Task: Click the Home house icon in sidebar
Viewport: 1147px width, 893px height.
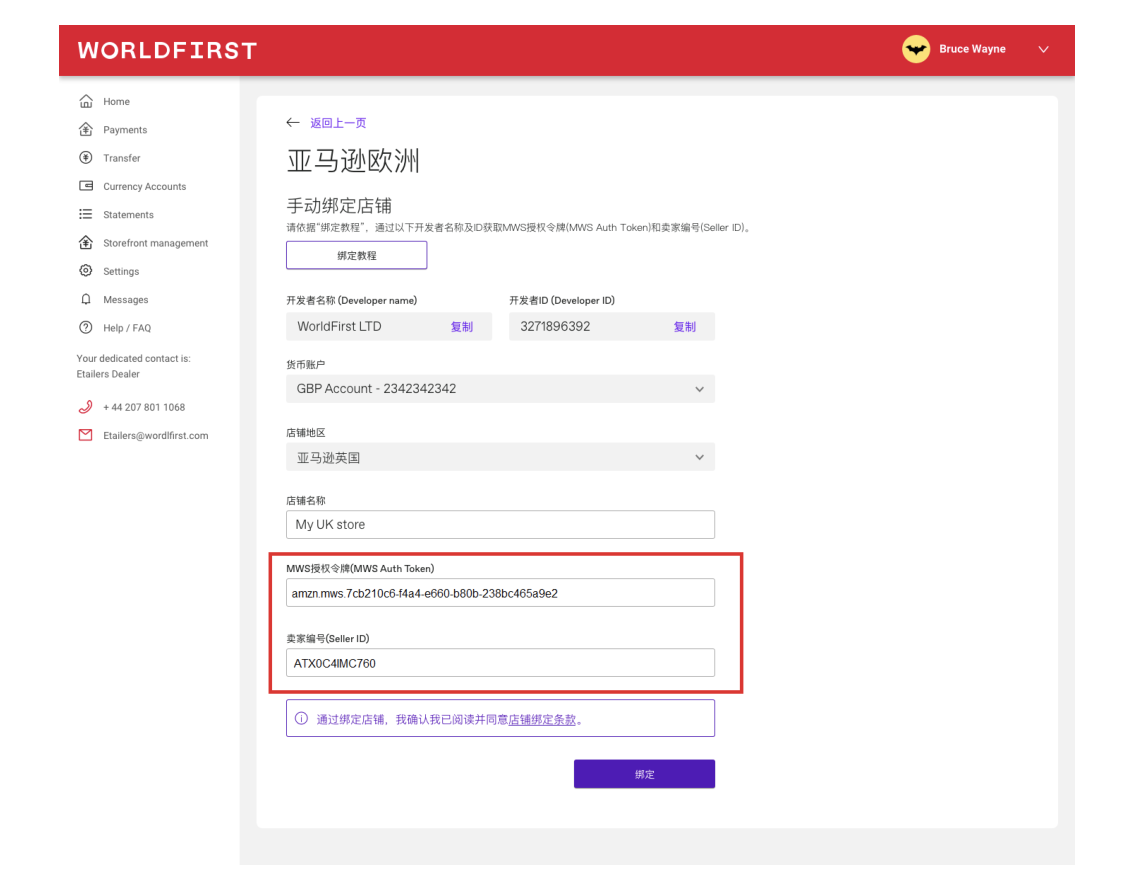Action: pyautogui.click(x=86, y=101)
